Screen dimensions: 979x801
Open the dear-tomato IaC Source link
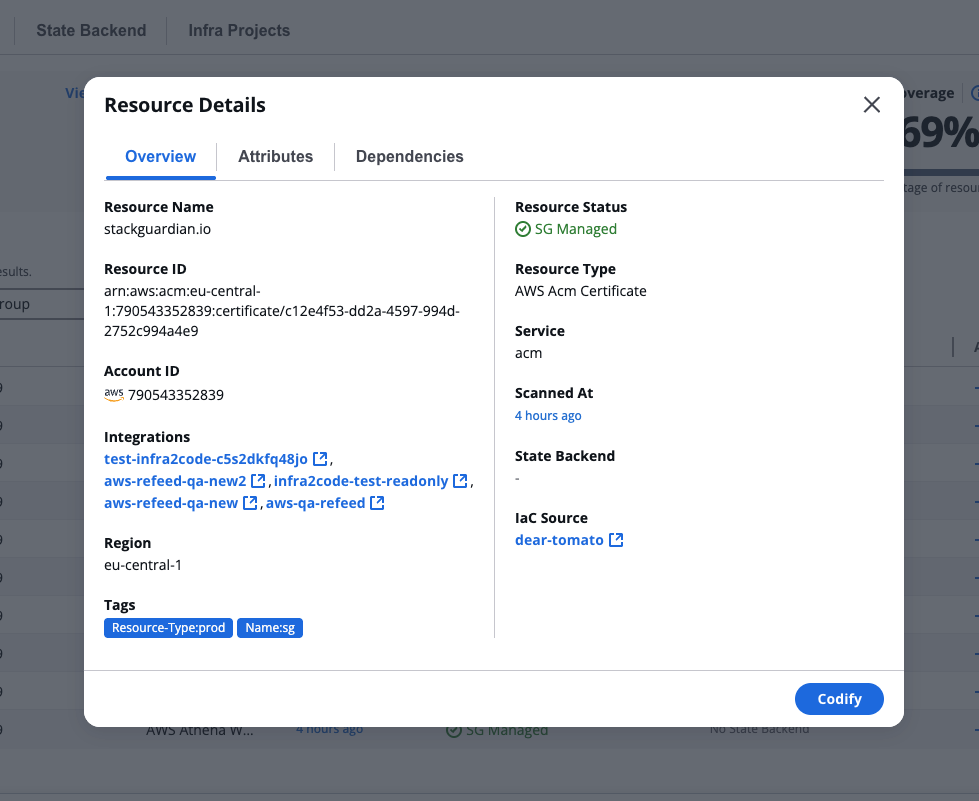(x=560, y=539)
